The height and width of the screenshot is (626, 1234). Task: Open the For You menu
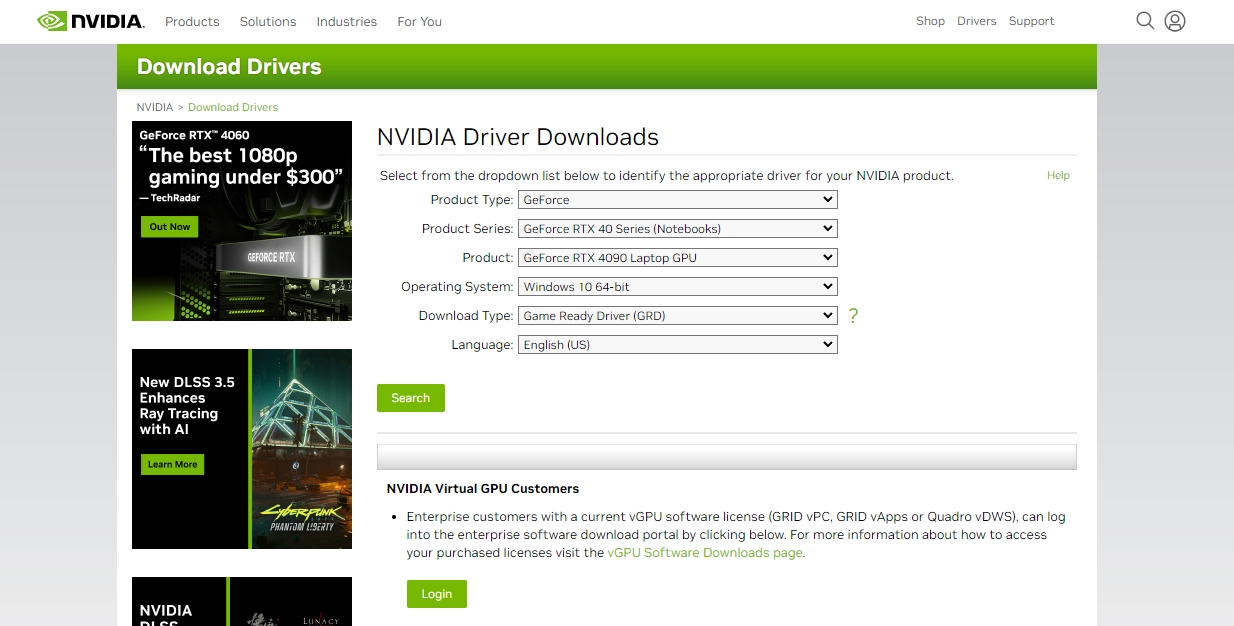419,21
